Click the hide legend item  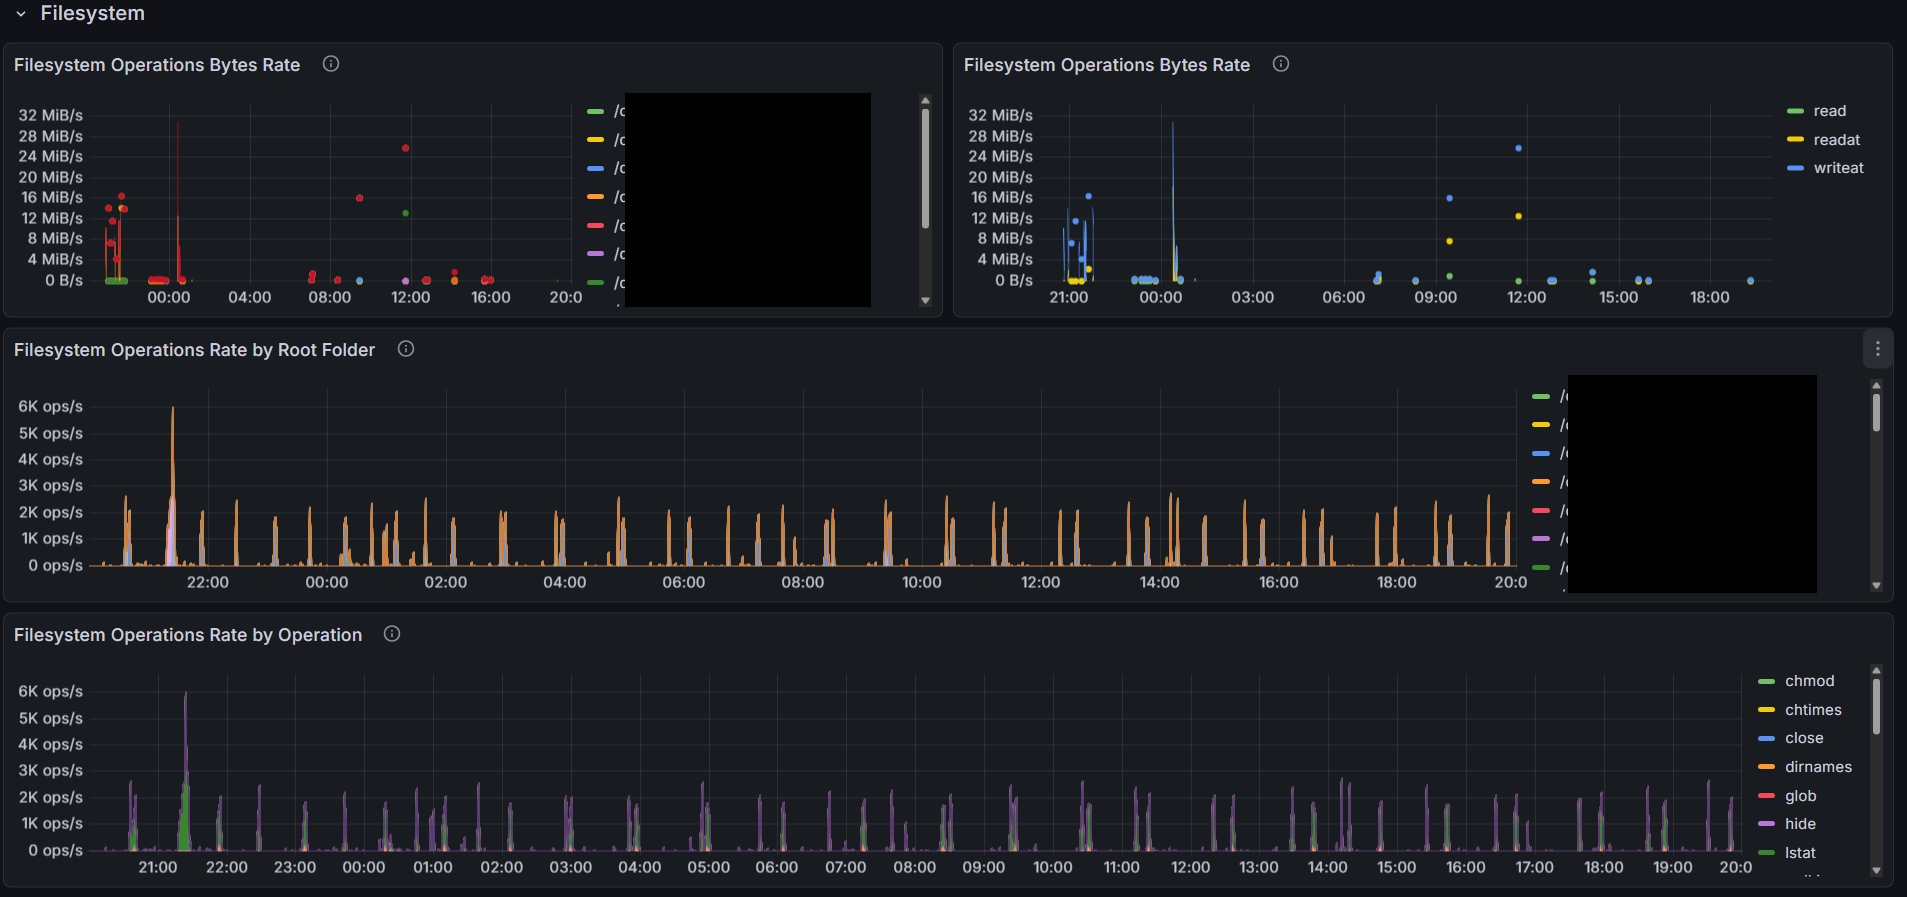click(x=1800, y=824)
